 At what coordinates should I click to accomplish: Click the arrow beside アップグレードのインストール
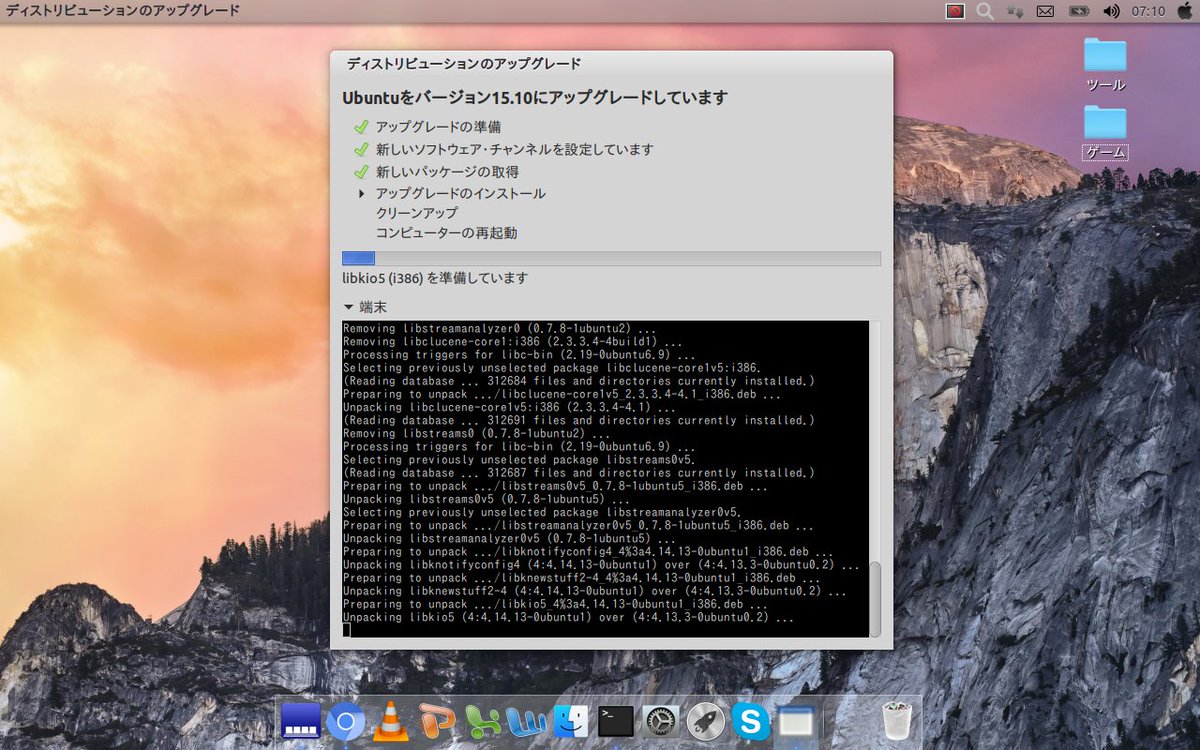tap(361, 193)
